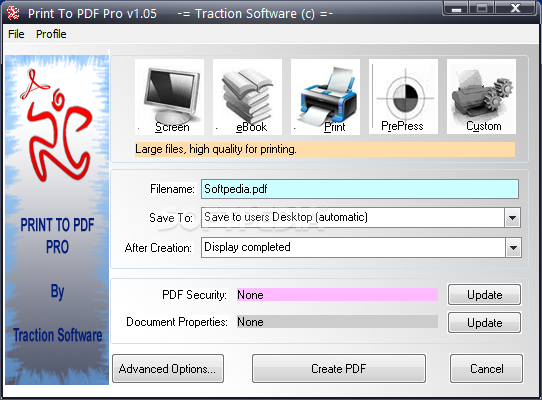The height and width of the screenshot is (400, 542).
Task: Click the app icon in the title bar
Action: point(13,13)
